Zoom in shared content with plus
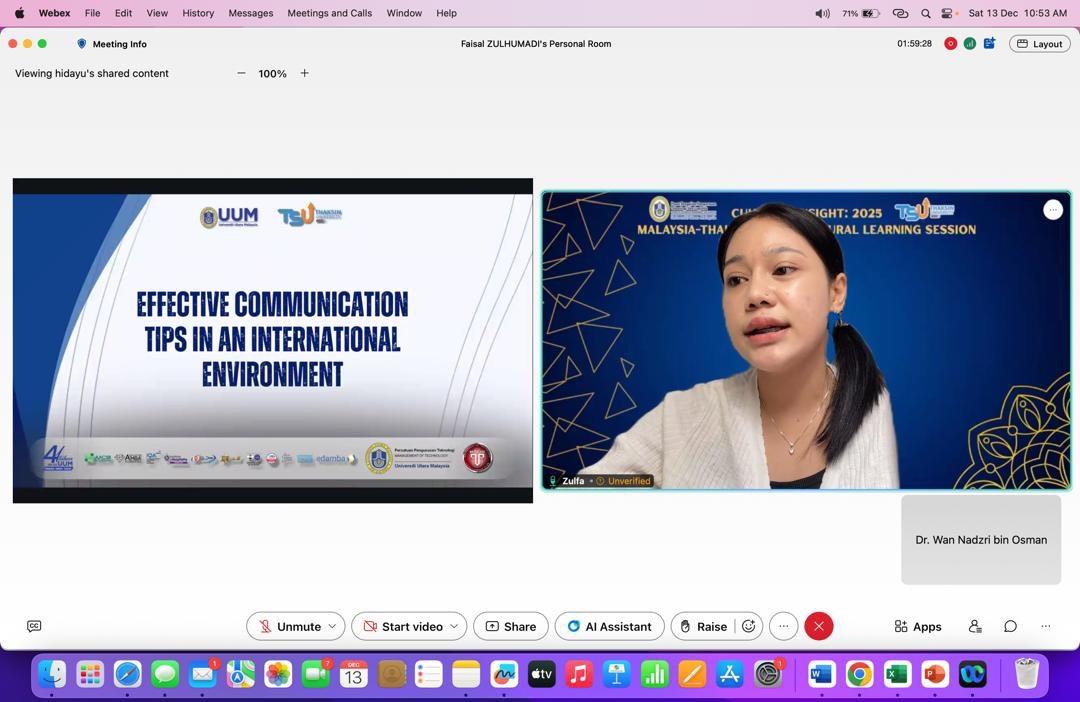 click(305, 73)
